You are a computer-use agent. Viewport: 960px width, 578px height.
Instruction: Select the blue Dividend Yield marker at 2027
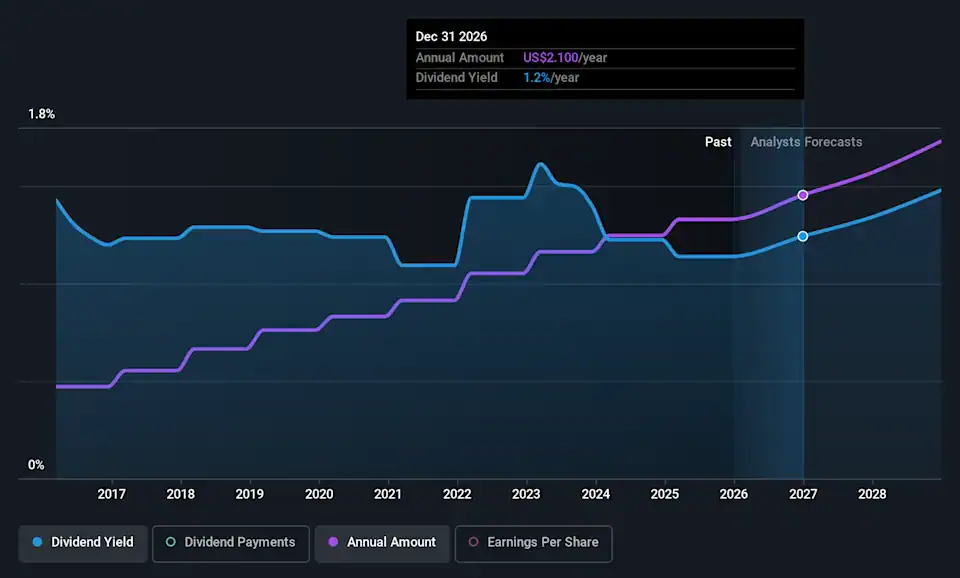802,236
